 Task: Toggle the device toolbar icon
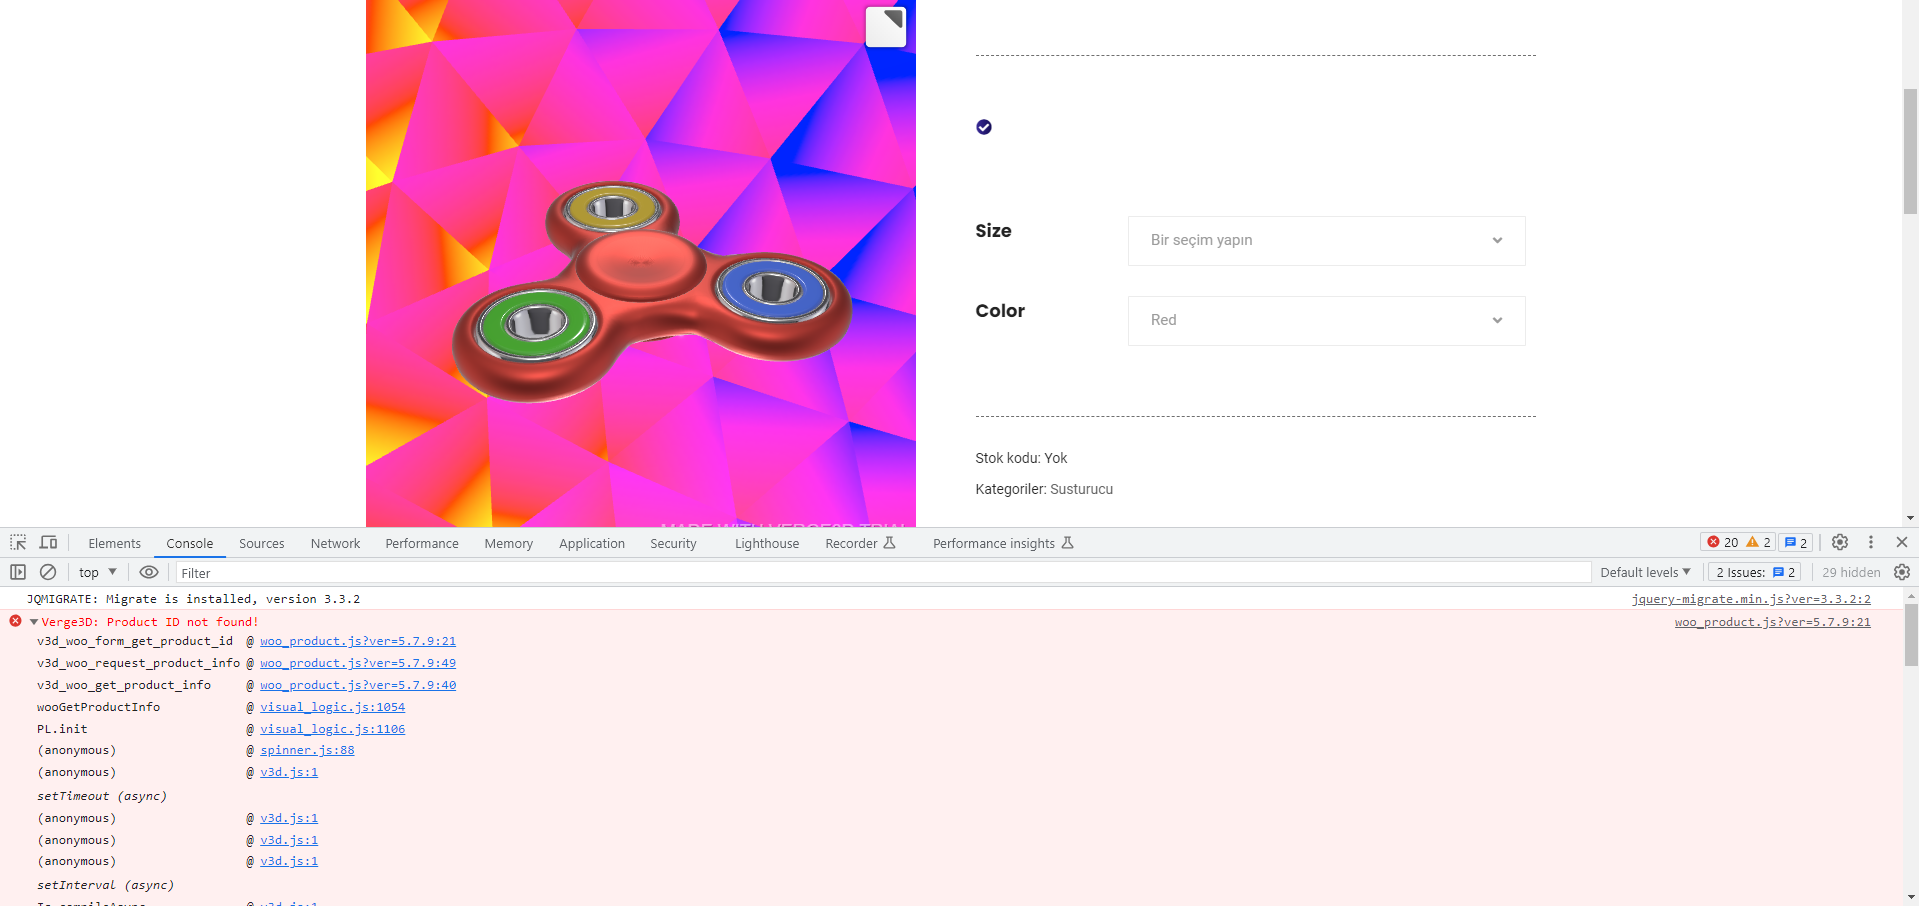coord(48,543)
